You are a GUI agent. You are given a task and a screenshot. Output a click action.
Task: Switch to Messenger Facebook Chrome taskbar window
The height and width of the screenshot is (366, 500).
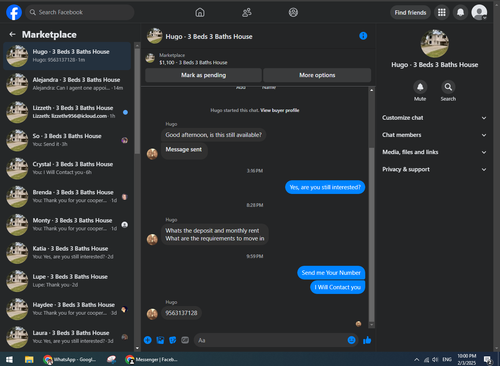click(152, 359)
